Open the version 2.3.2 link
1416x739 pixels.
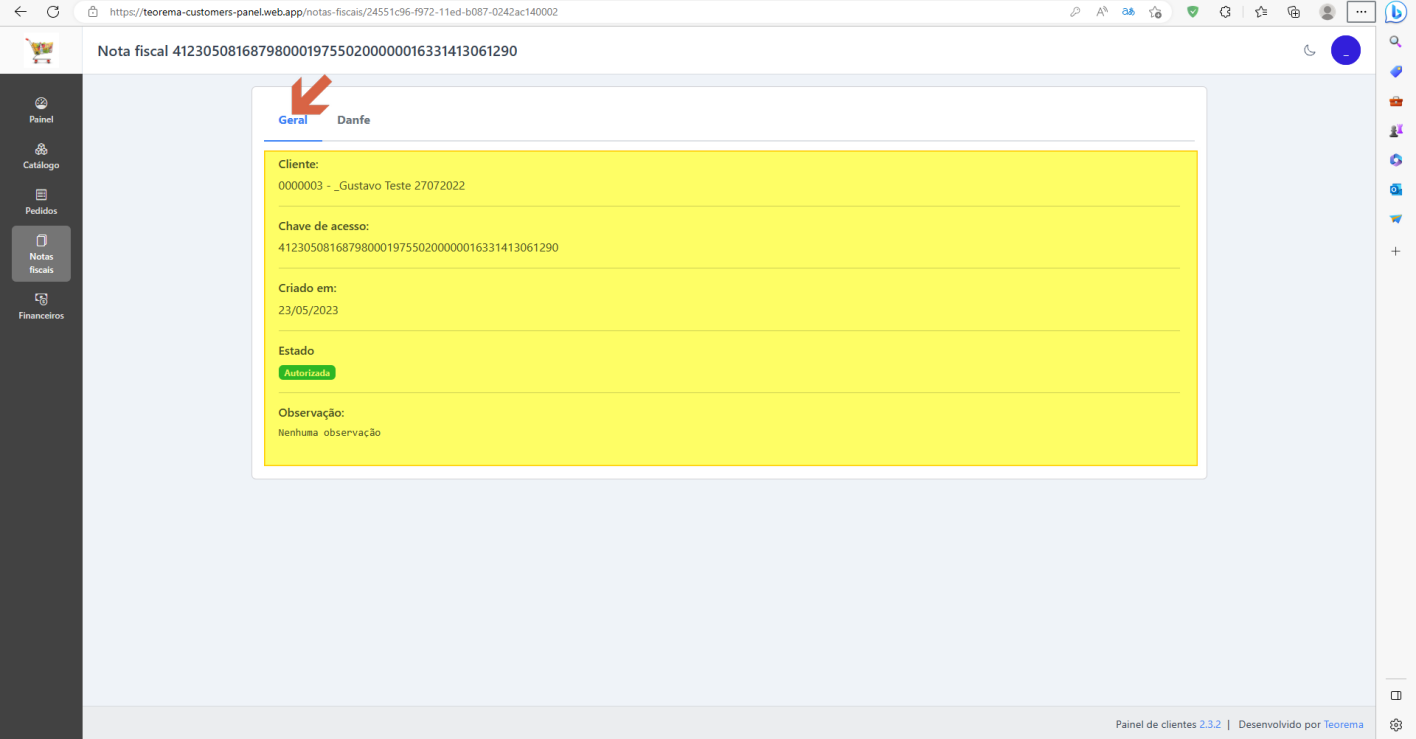[1210, 724]
